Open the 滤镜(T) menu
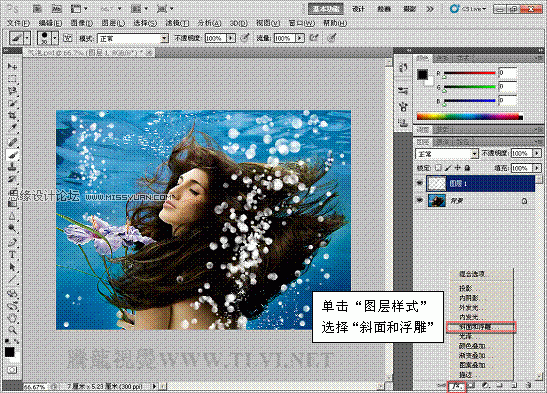Screen dimensions: 547x393 (177, 23)
